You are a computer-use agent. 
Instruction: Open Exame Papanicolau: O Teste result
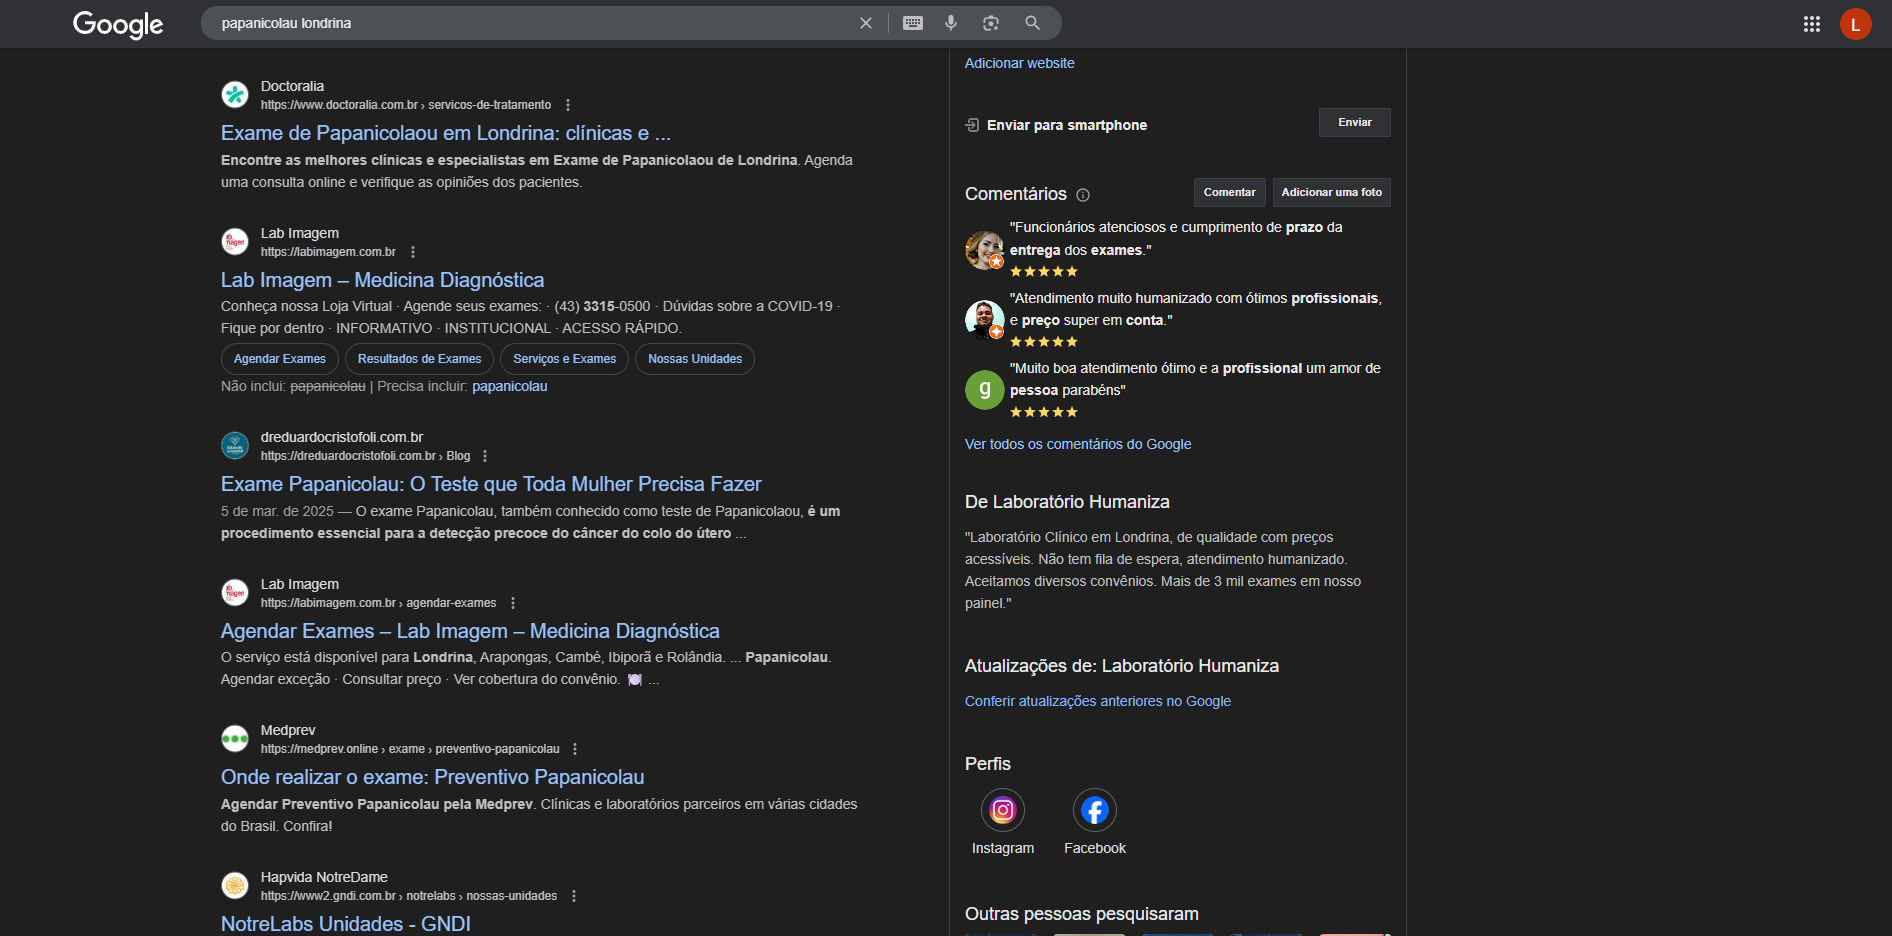tap(491, 484)
